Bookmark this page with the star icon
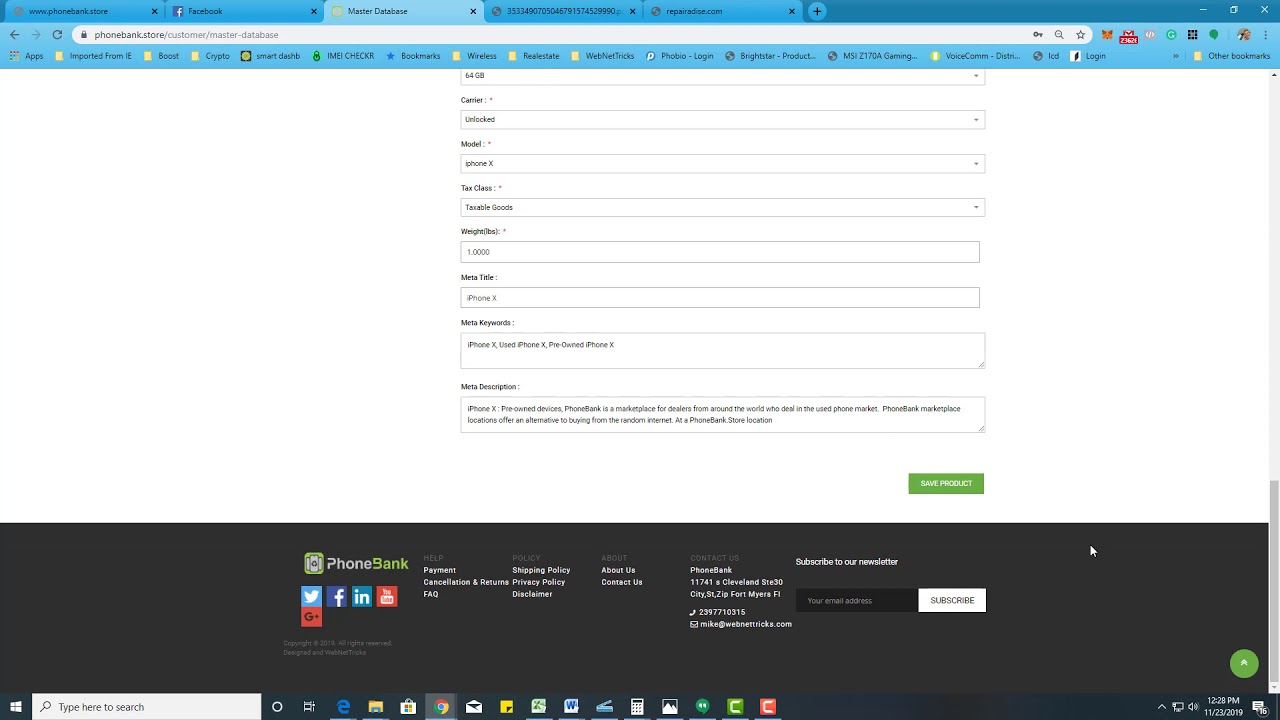This screenshot has width=1280, height=720. coord(1081,34)
